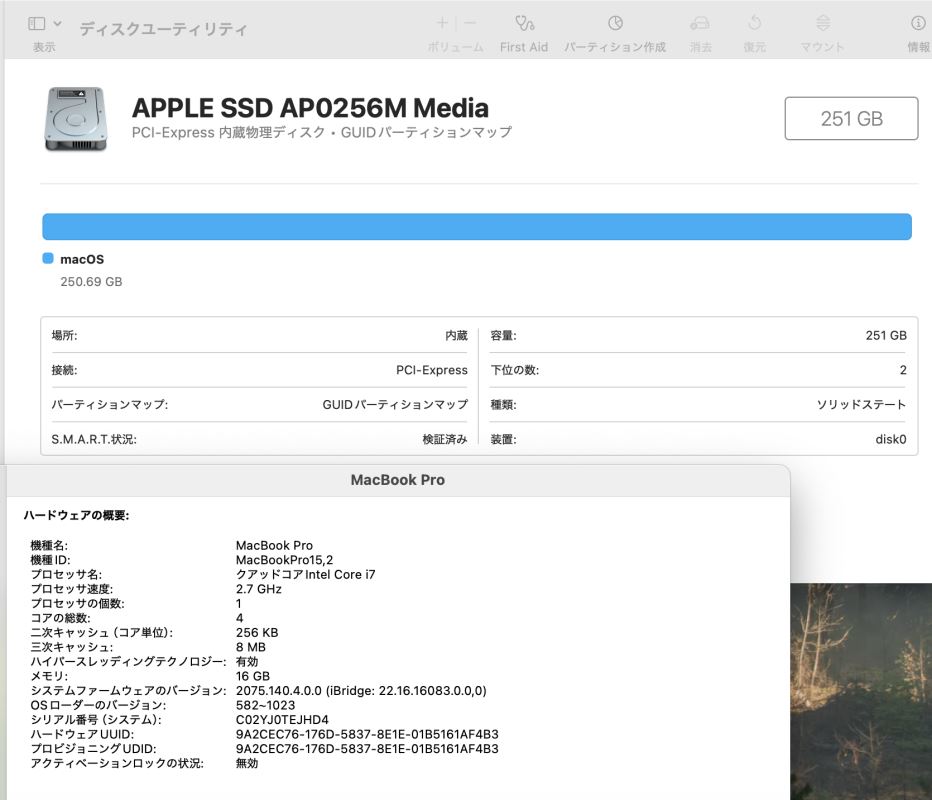Click the 251 GB capacity box
The height and width of the screenshot is (800, 932).
(x=851, y=118)
